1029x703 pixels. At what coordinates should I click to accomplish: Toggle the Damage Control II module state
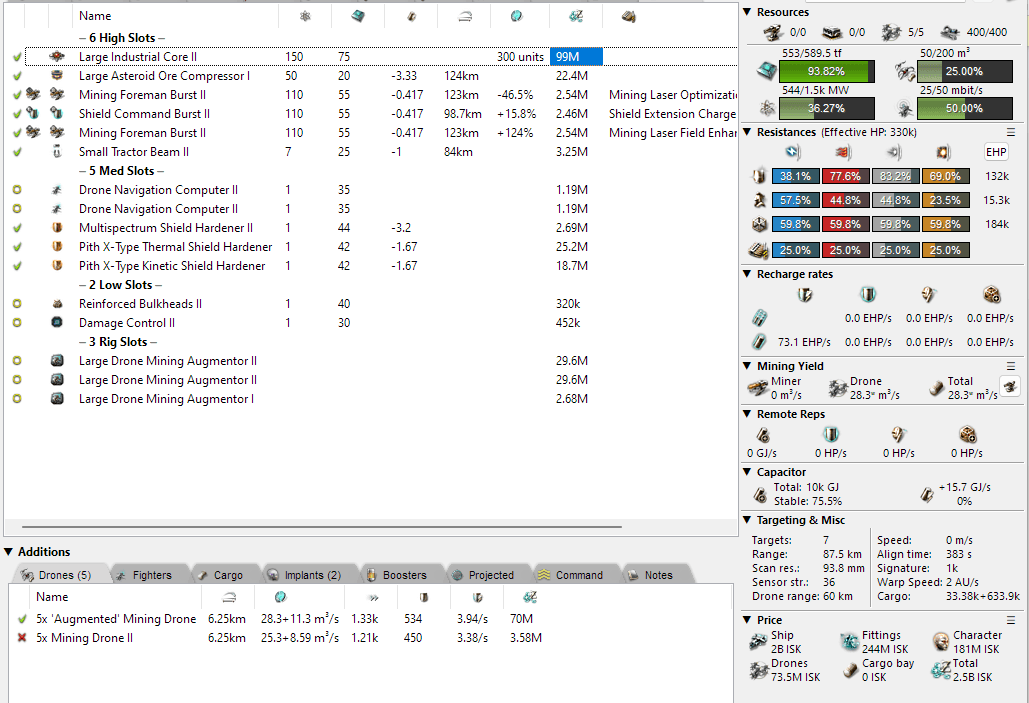[17, 323]
